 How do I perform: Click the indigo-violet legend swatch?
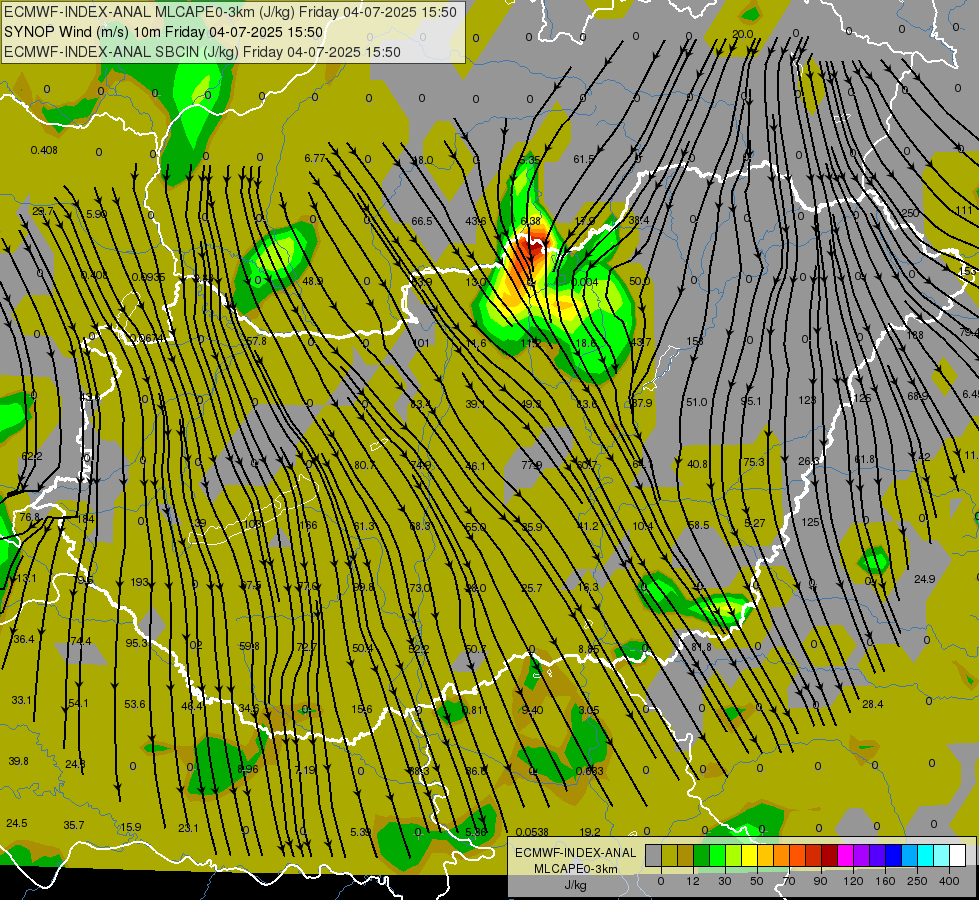pos(877,855)
